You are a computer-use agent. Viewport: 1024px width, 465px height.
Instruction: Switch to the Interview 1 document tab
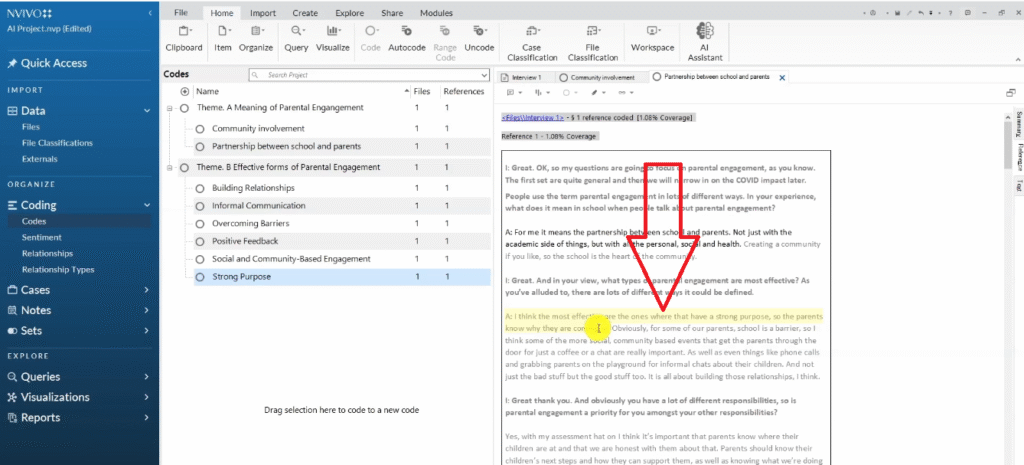point(526,77)
